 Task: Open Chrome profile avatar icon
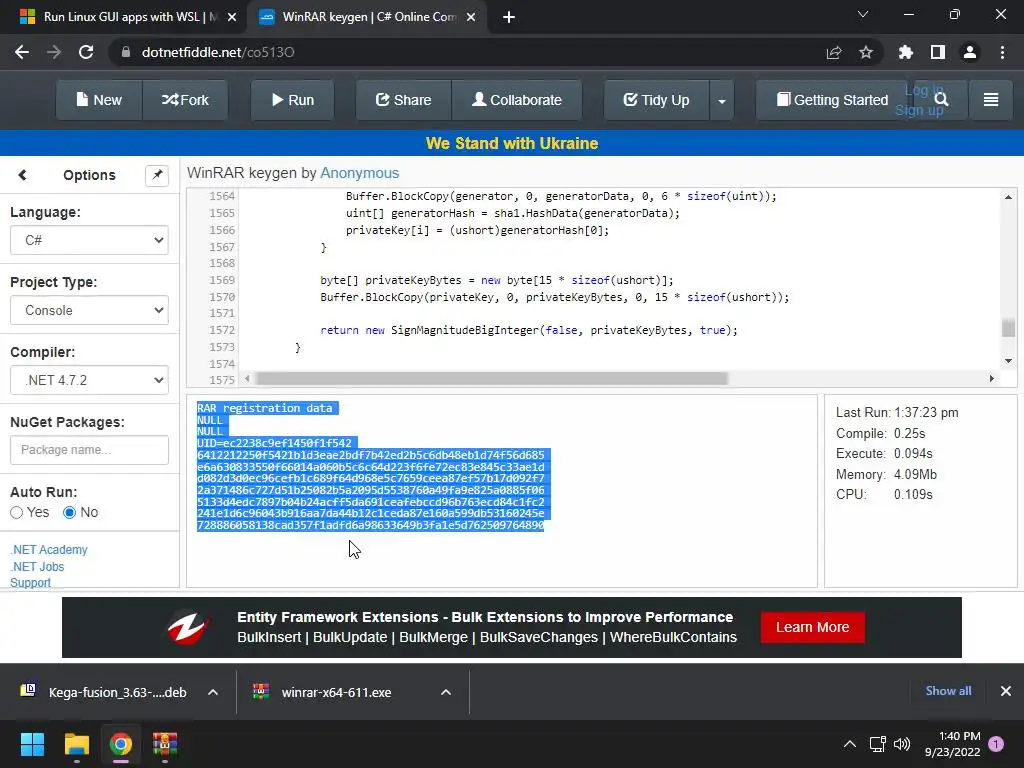tap(970, 52)
